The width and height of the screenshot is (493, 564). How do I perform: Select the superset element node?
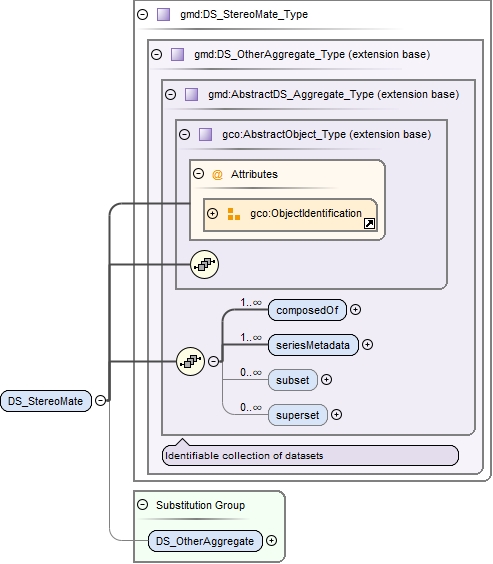coord(298,415)
